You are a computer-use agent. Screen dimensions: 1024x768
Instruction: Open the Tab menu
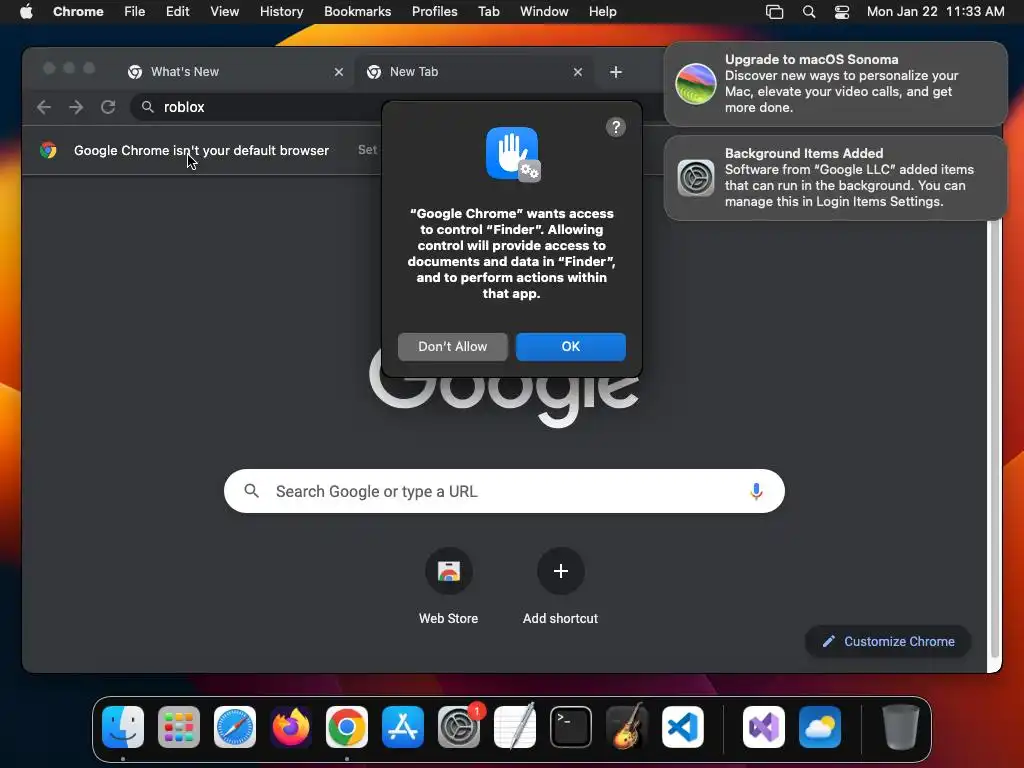tap(488, 12)
